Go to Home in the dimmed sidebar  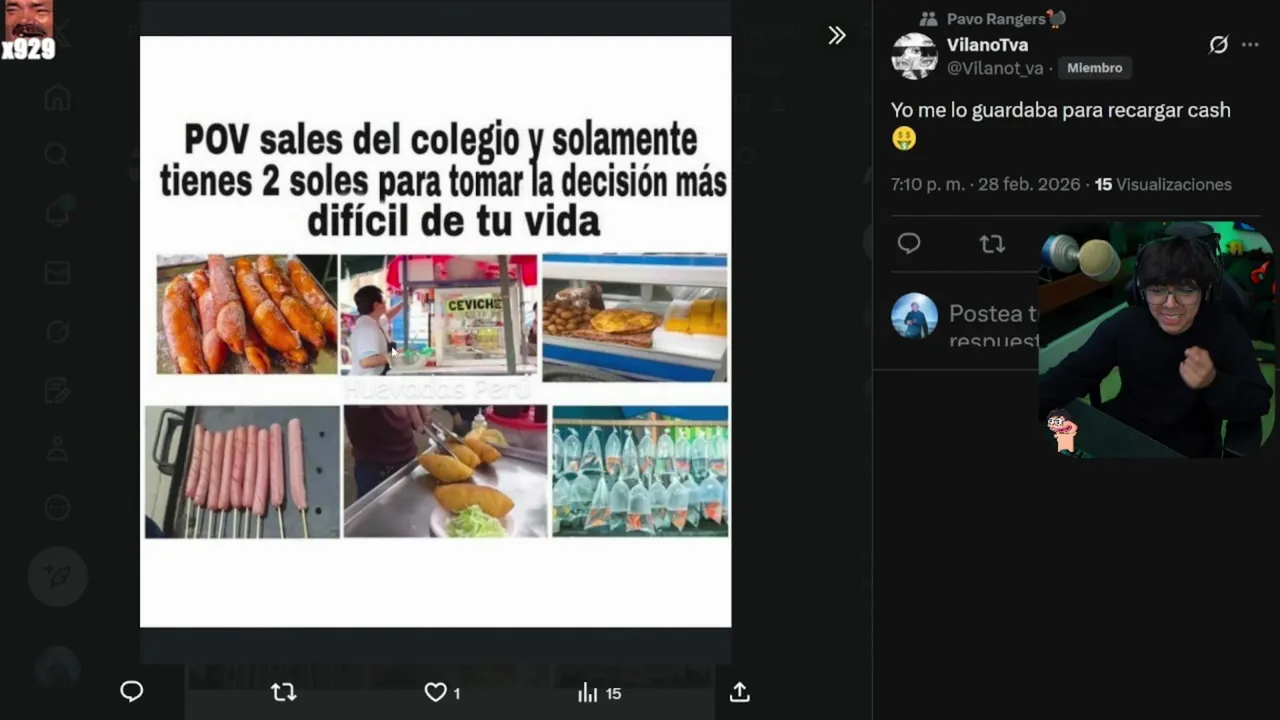[57, 98]
